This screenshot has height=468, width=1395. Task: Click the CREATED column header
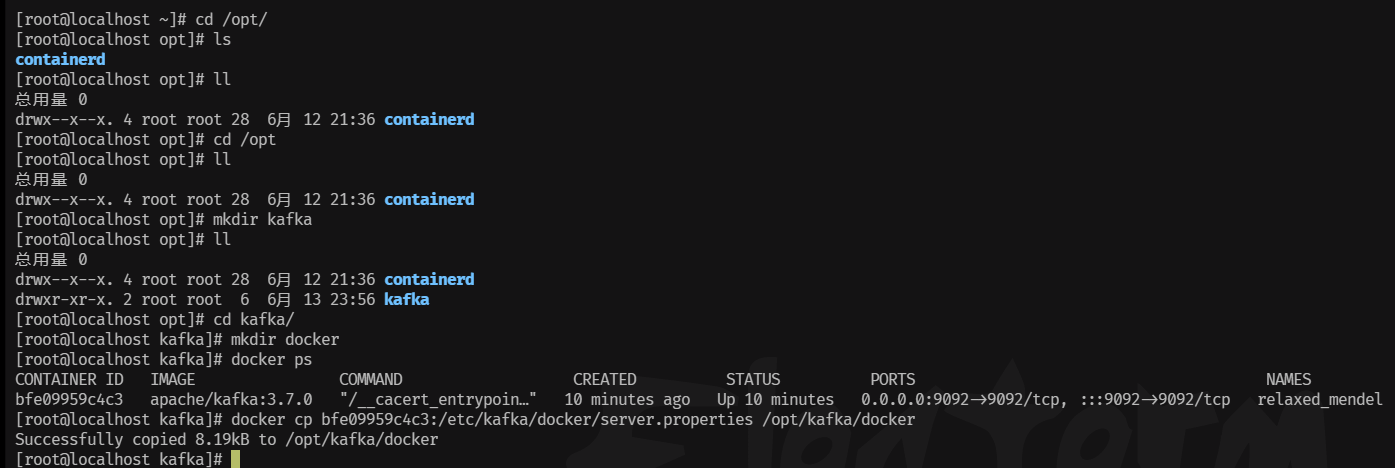(x=604, y=379)
